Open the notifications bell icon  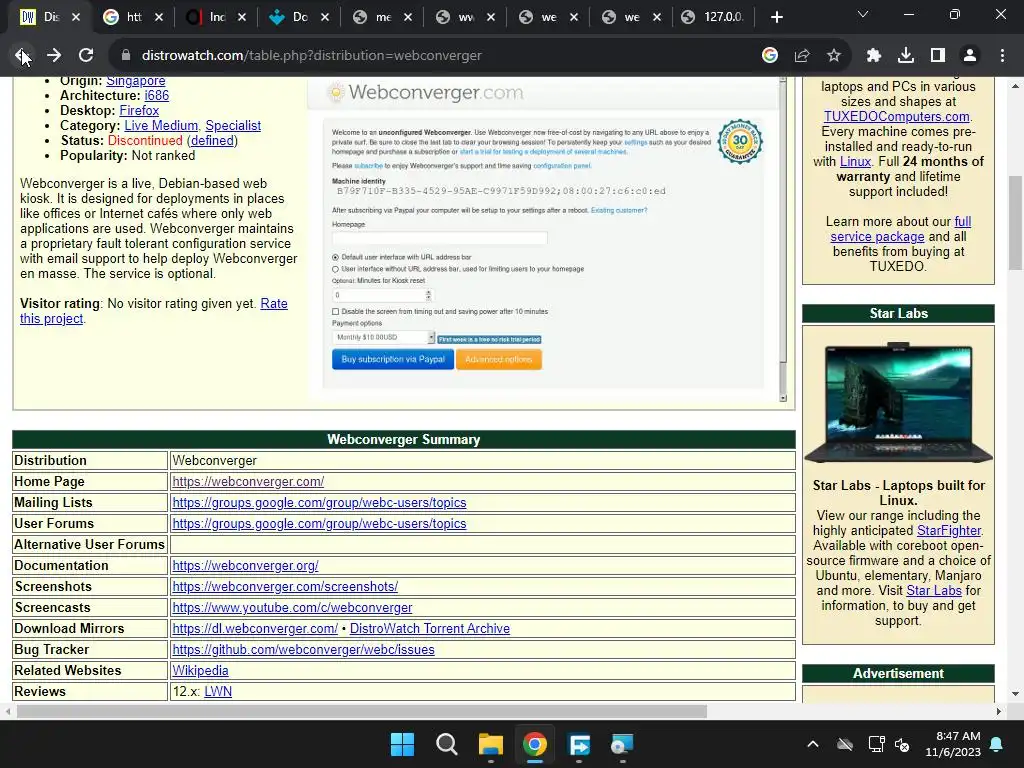tap(997, 744)
